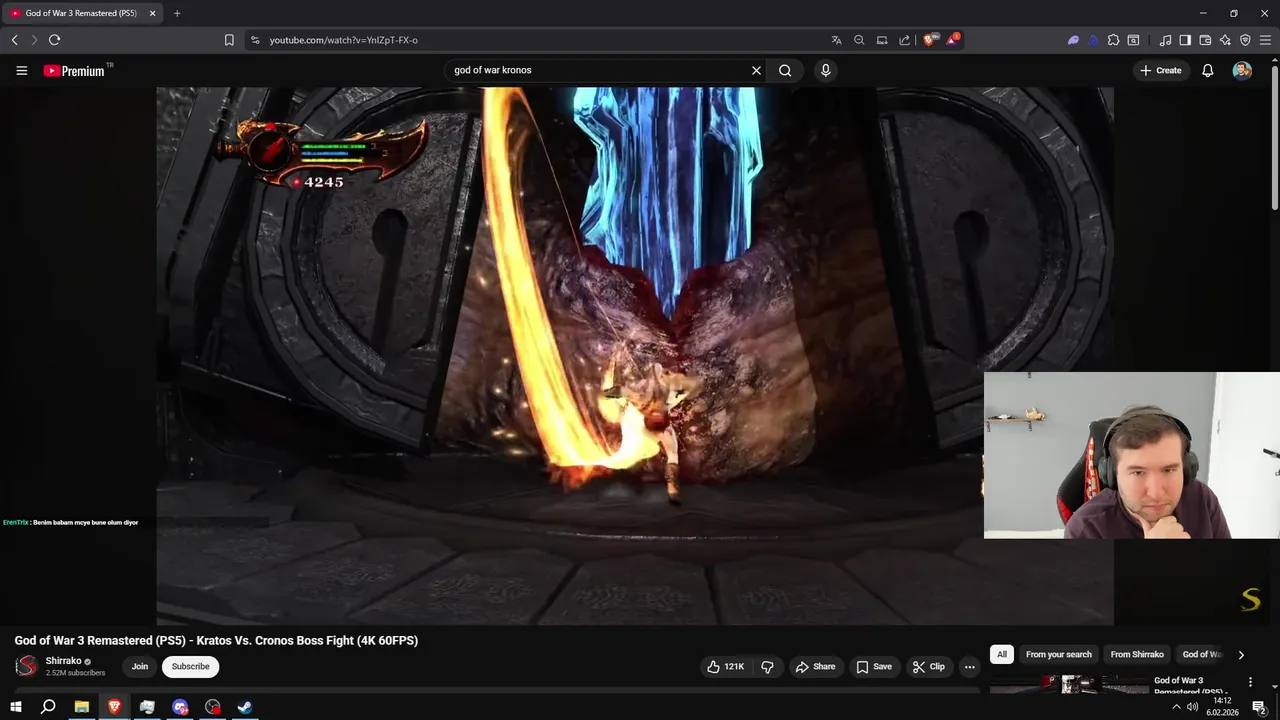Open the browser main menu
The width and height of the screenshot is (1280, 720).
1265,40
